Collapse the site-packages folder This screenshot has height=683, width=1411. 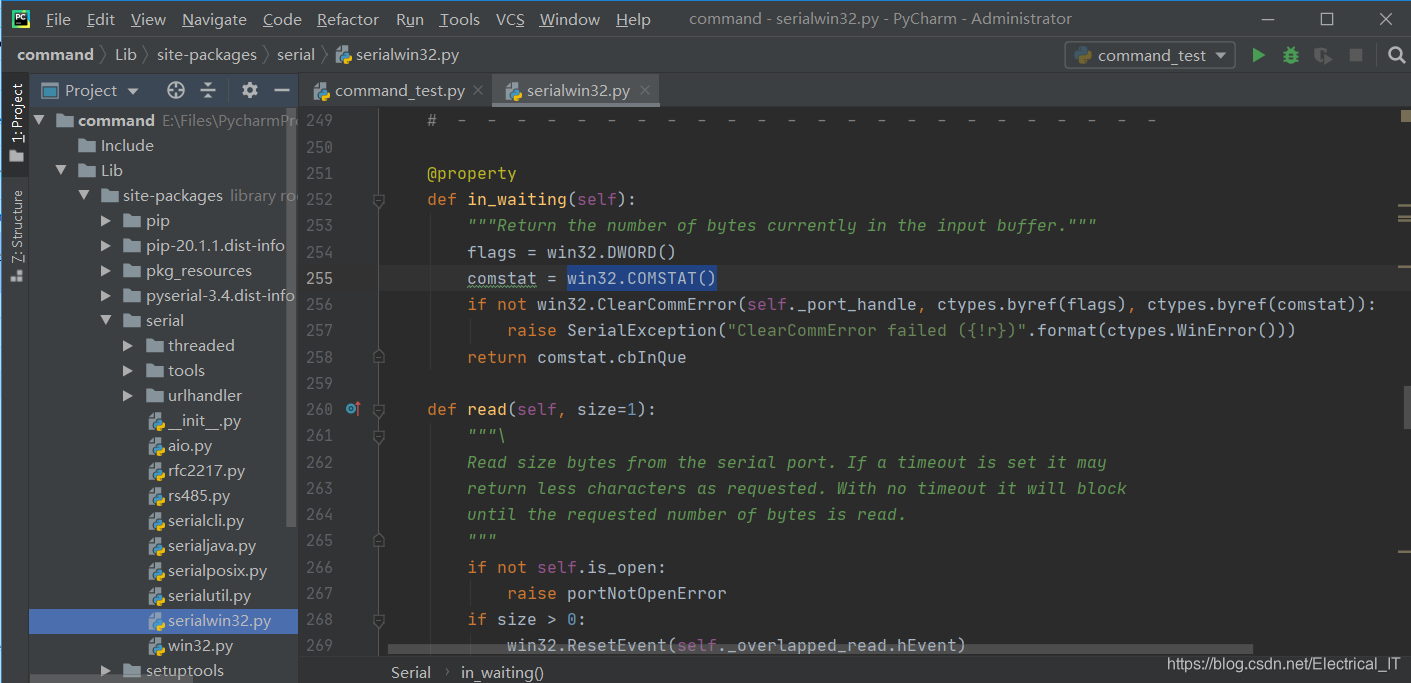pyautogui.click(x=84, y=196)
